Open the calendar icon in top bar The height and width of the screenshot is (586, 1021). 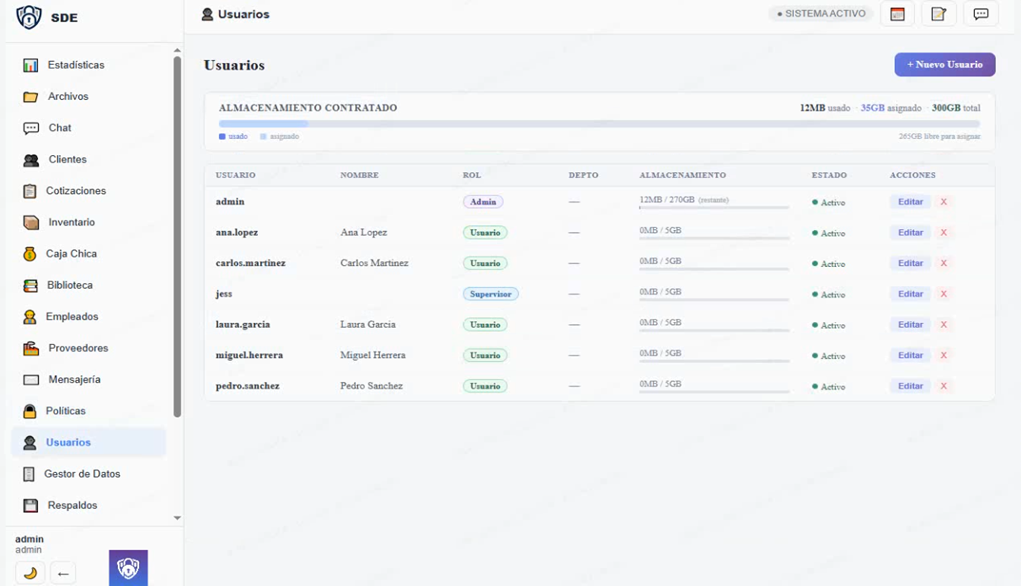point(897,14)
